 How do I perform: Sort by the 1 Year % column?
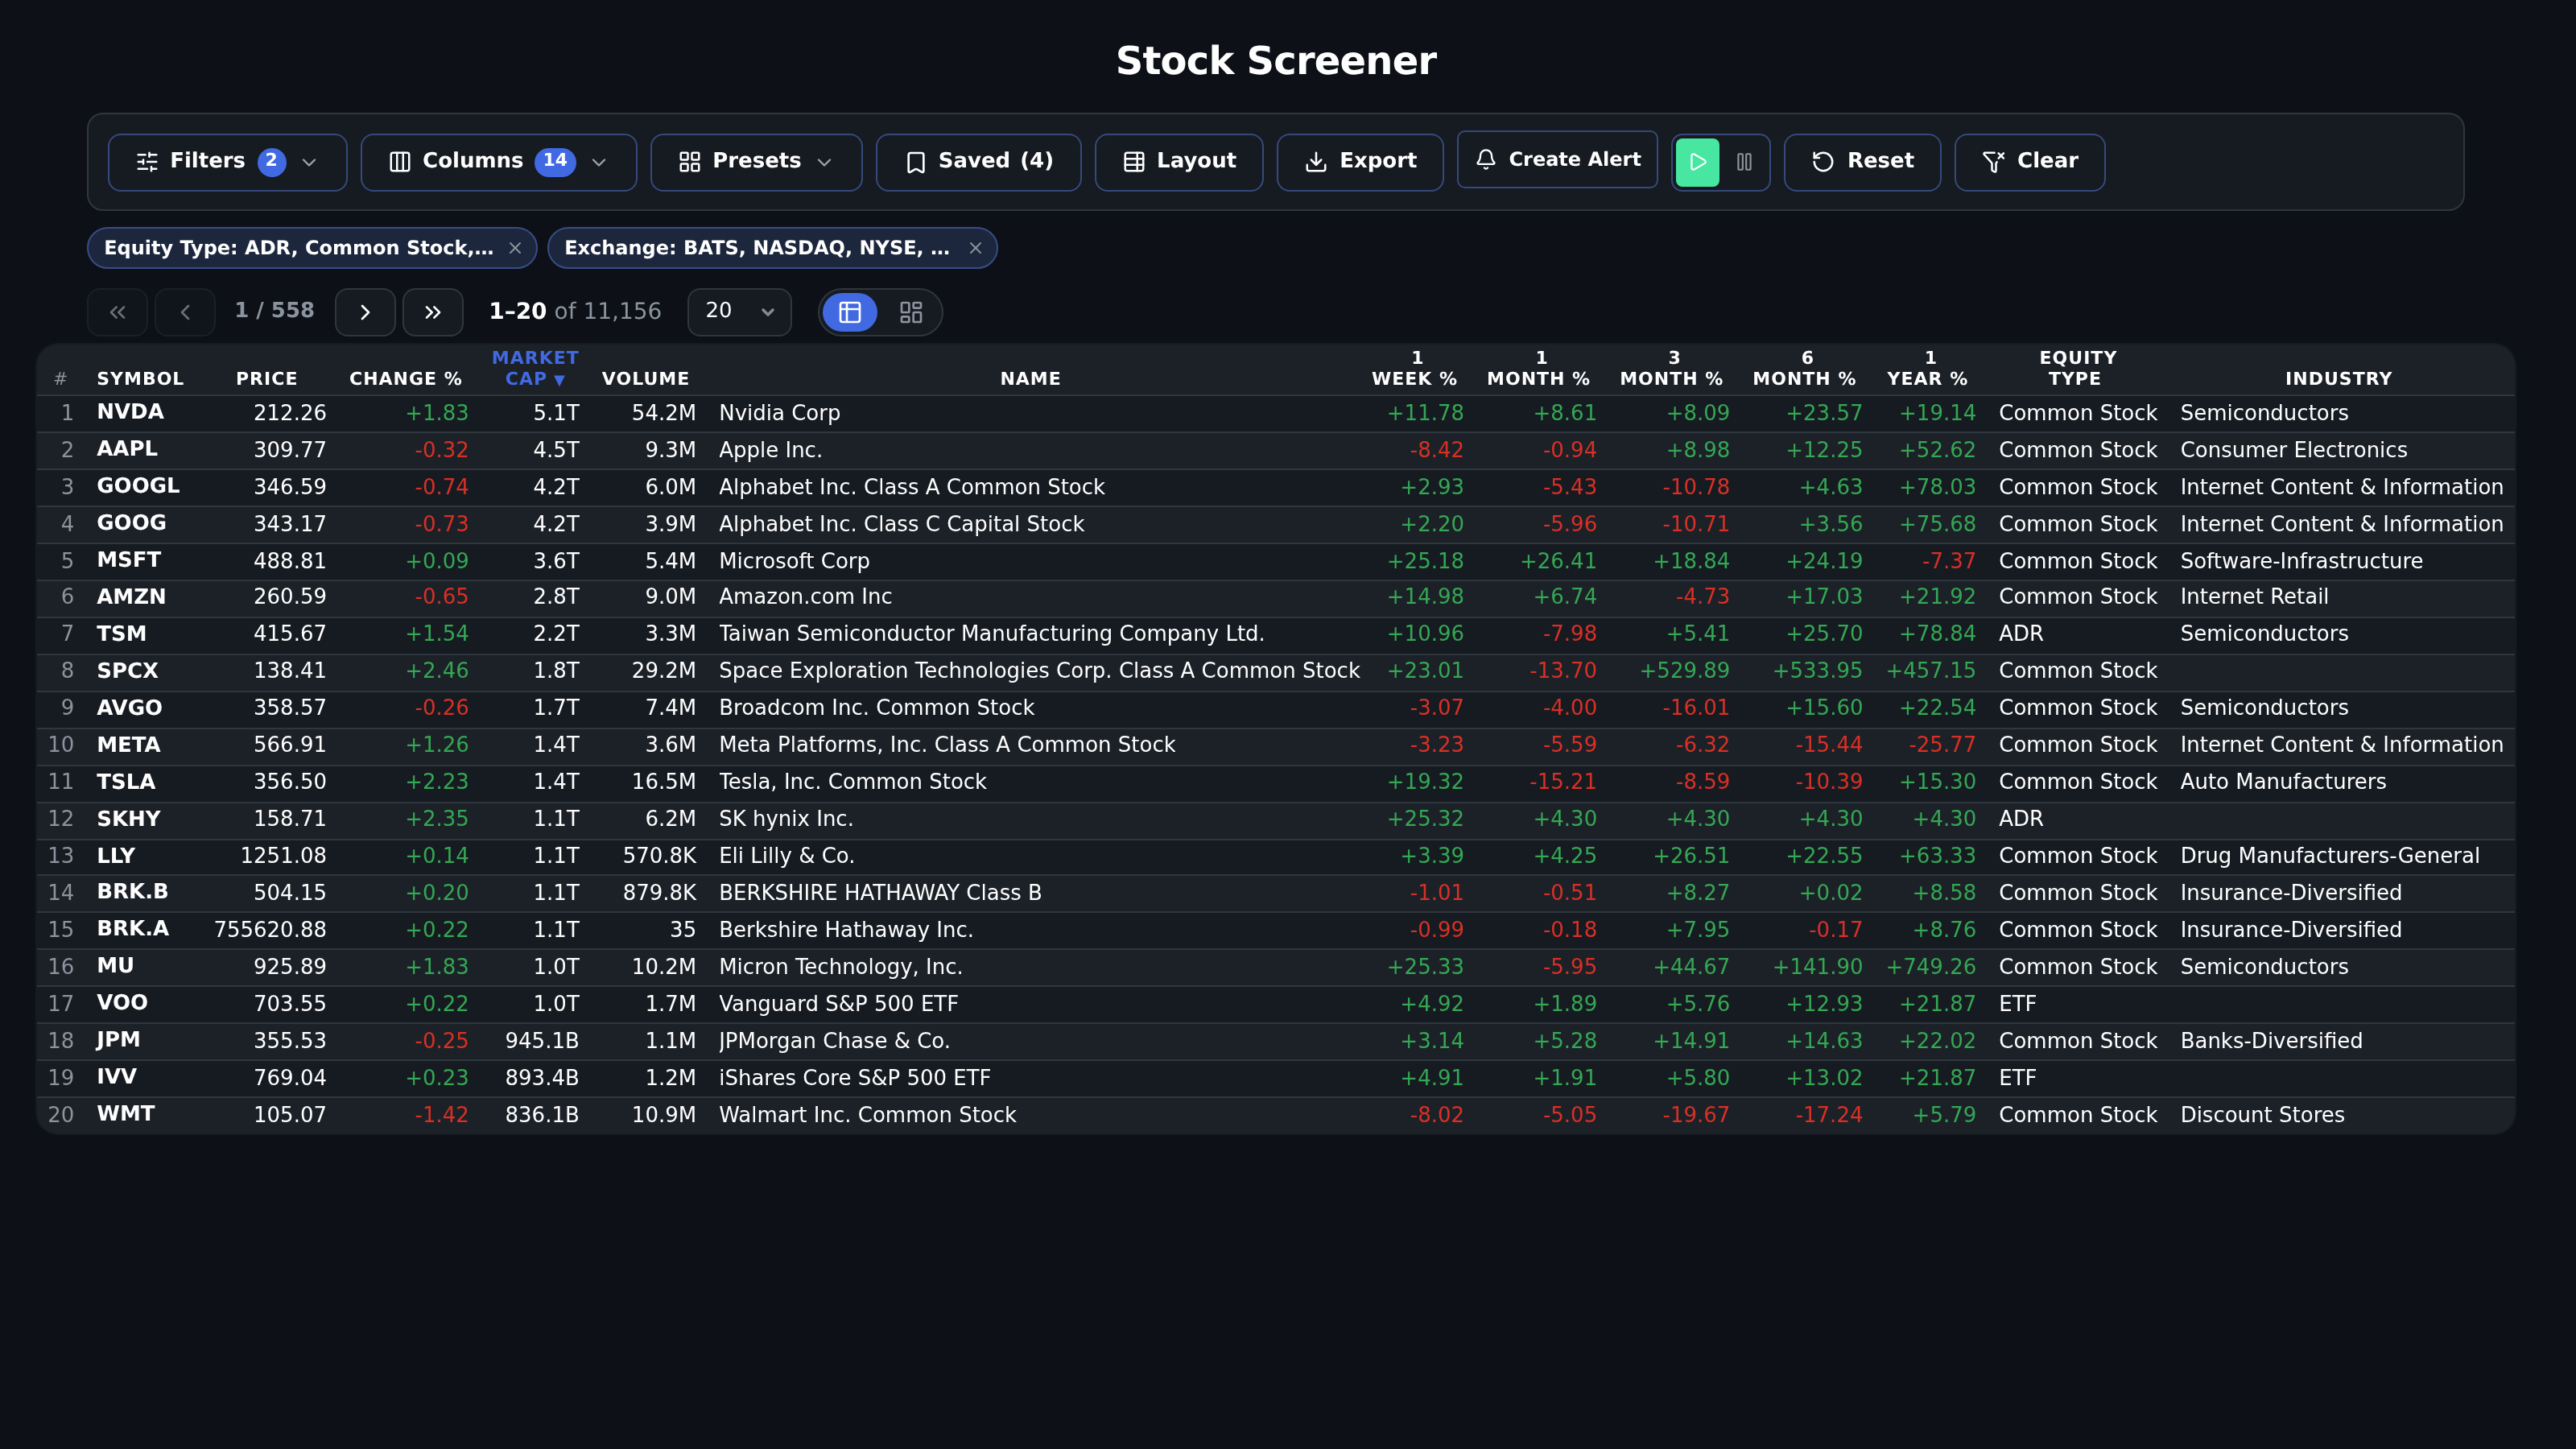(x=1928, y=368)
